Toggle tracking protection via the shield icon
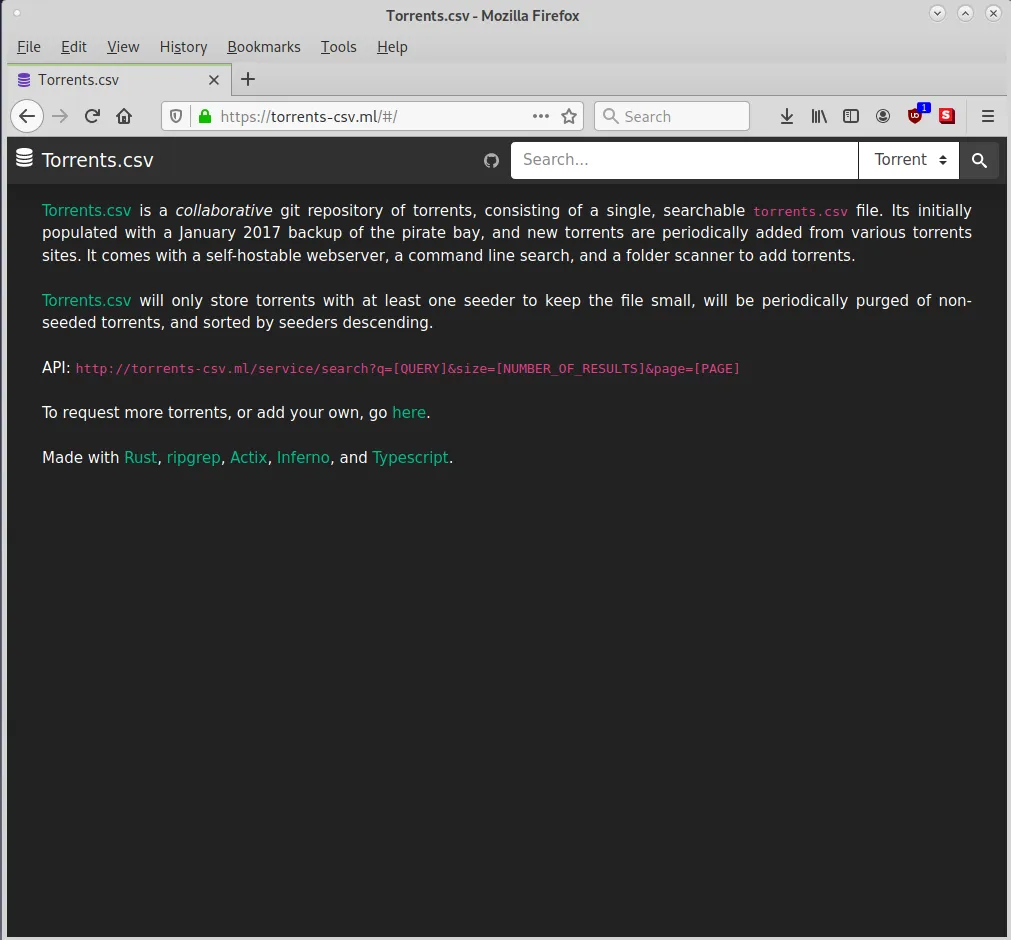 click(175, 116)
